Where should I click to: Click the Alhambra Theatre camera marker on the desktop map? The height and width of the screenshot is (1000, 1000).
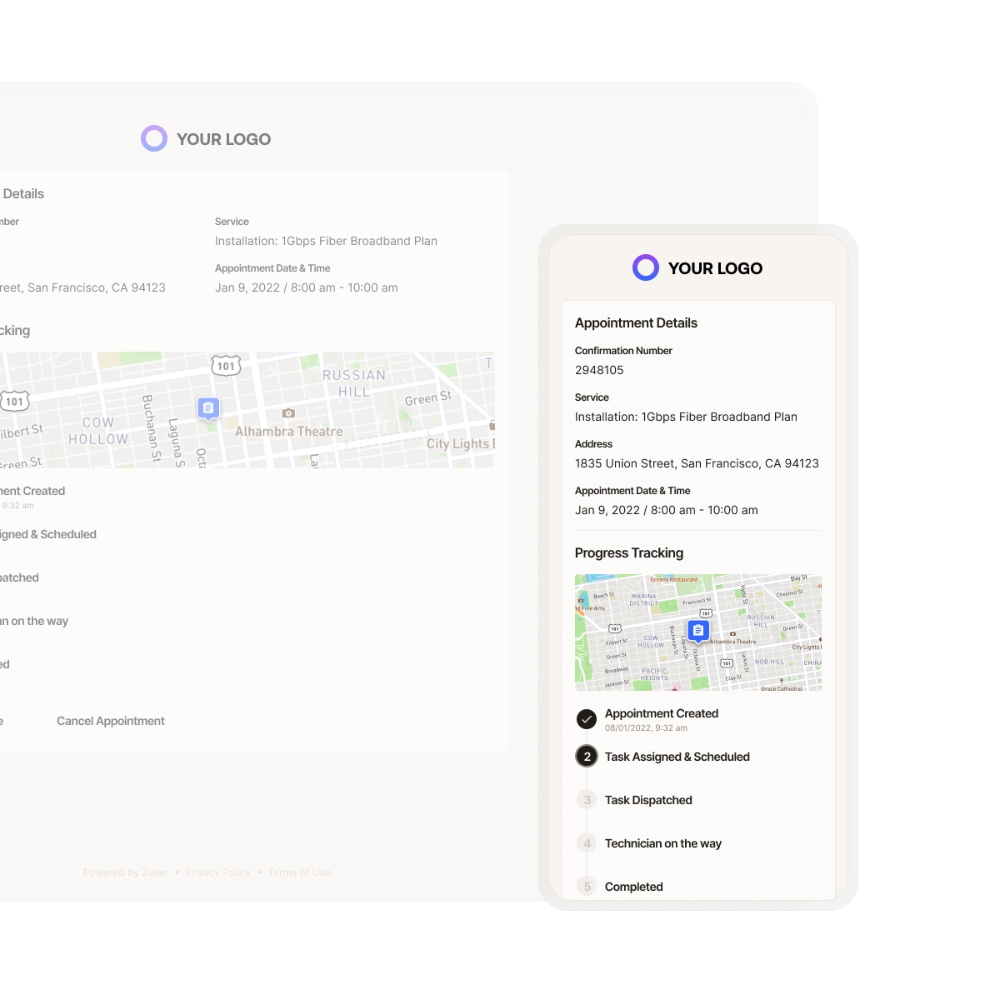288,413
